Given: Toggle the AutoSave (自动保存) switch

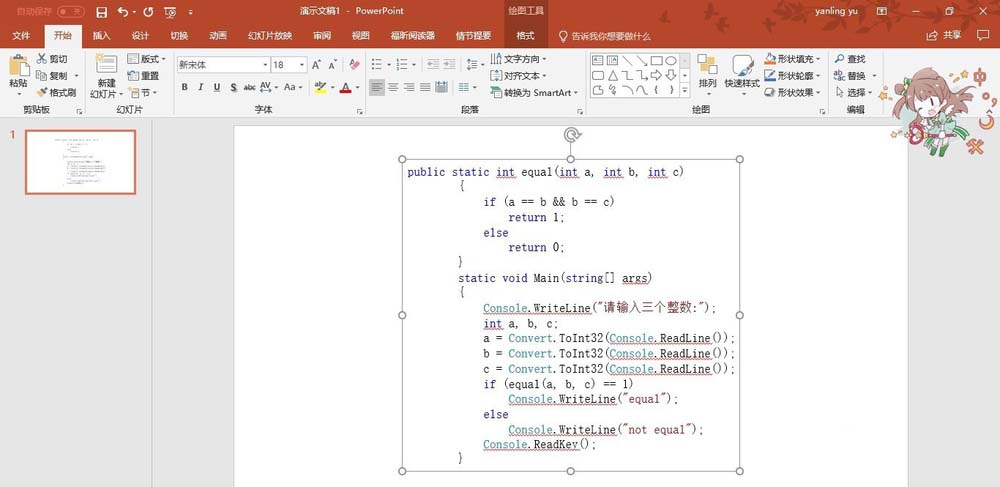Looking at the screenshot, I should click(x=70, y=12).
